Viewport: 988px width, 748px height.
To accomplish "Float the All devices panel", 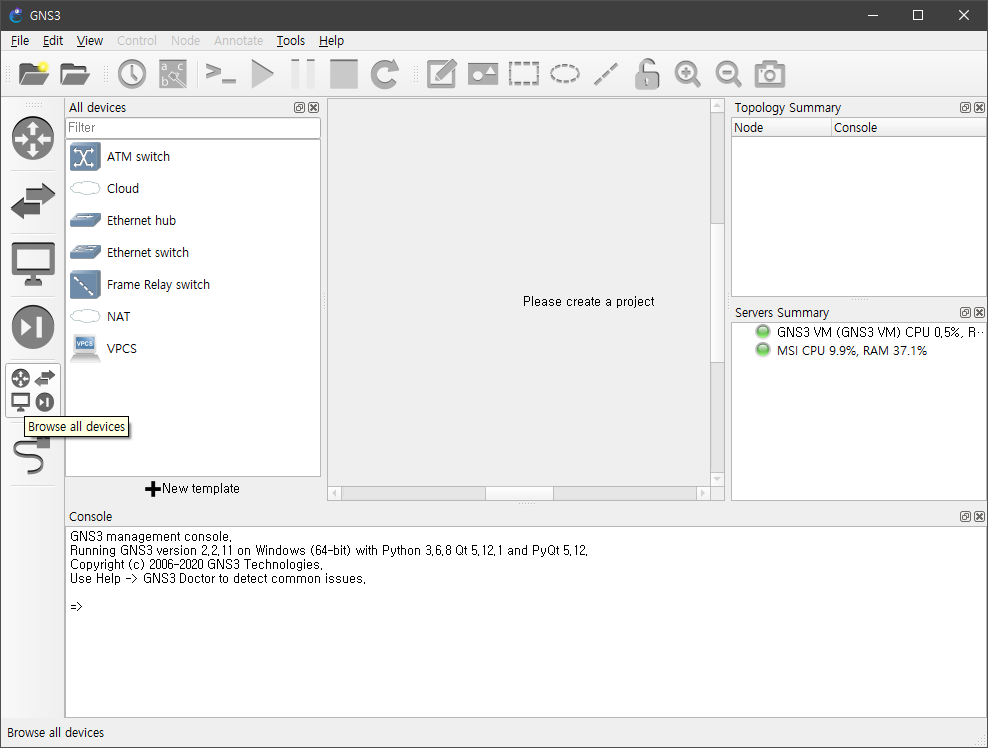I will (299, 108).
